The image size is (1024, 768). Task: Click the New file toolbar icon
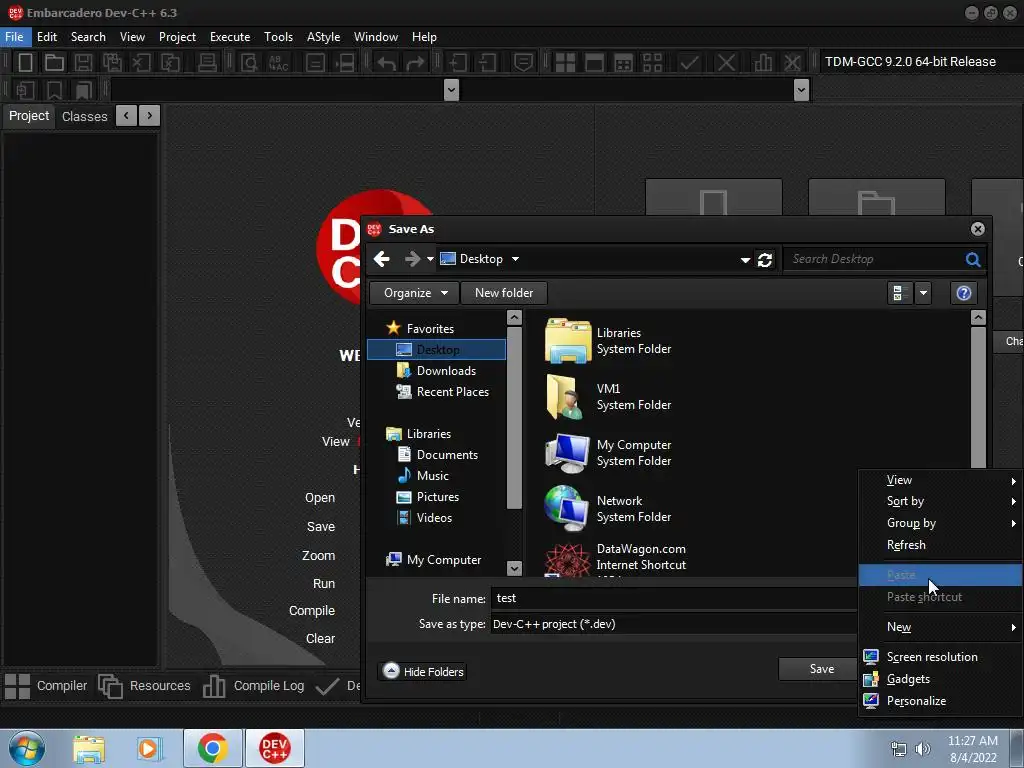(25, 63)
